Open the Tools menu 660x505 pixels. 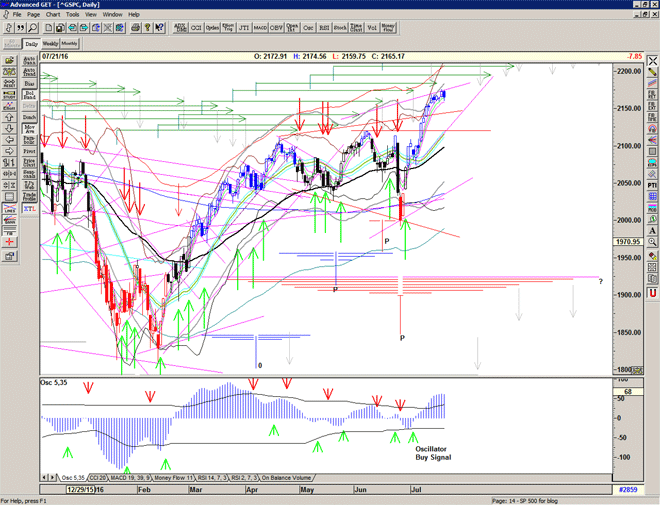click(x=73, y=15)
